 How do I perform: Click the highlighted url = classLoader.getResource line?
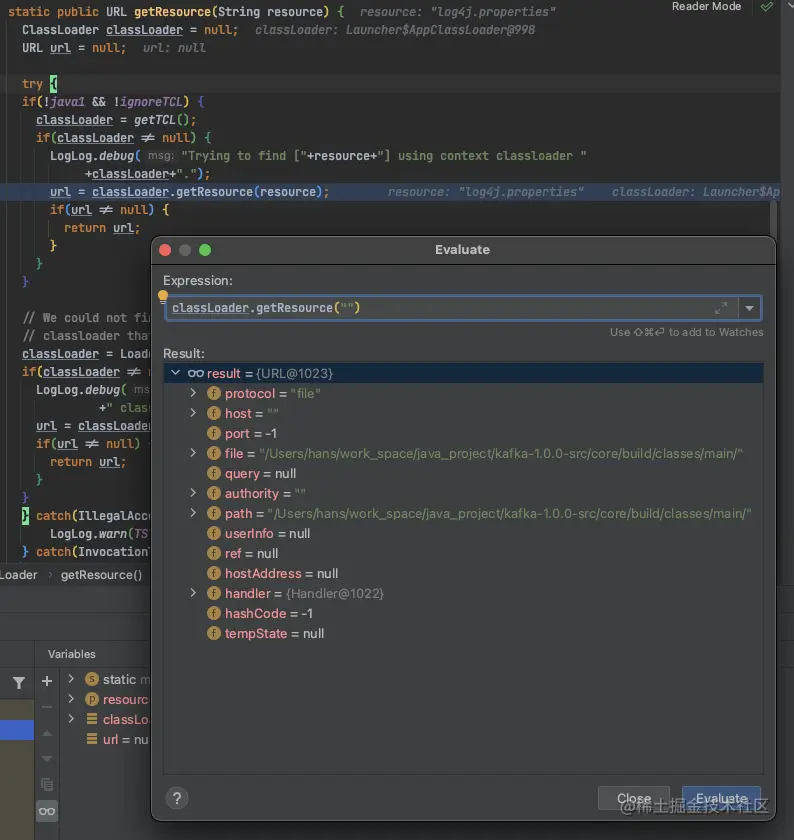(390, 192)
